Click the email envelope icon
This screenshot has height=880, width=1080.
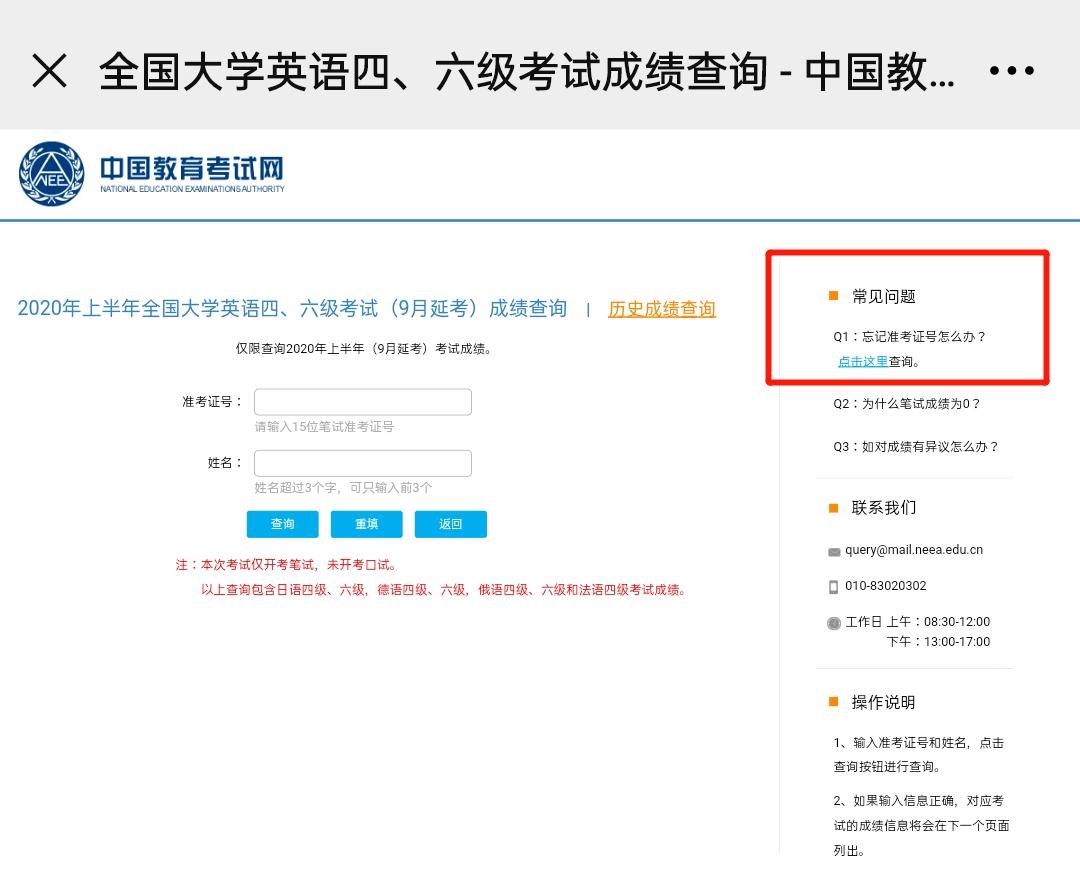[x=834, y=552]
